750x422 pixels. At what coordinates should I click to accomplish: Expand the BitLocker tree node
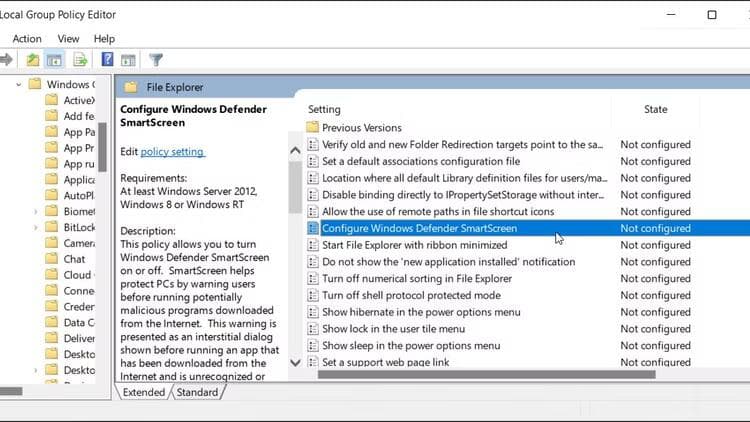[x=36, y=228]
